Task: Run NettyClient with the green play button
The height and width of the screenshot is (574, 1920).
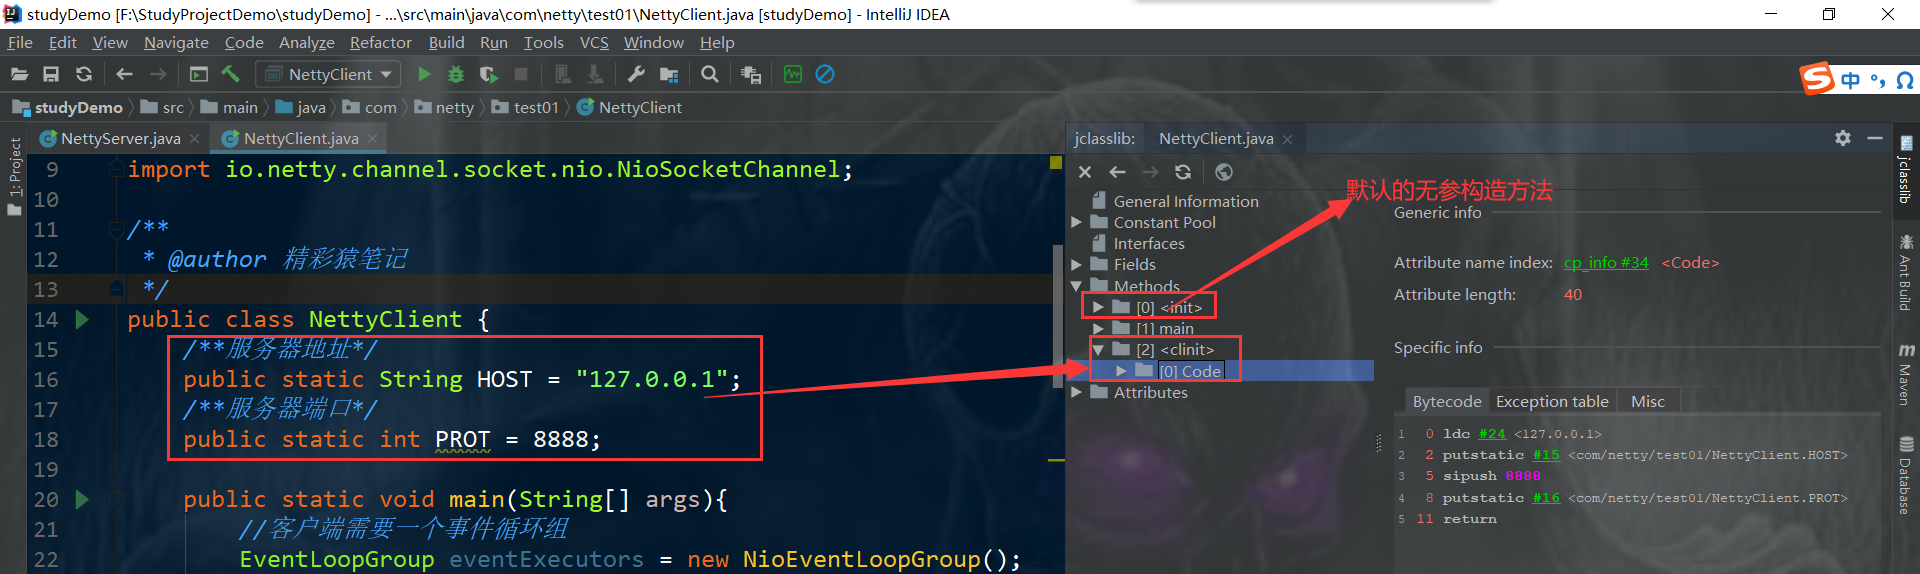Action: click(424, 74)
